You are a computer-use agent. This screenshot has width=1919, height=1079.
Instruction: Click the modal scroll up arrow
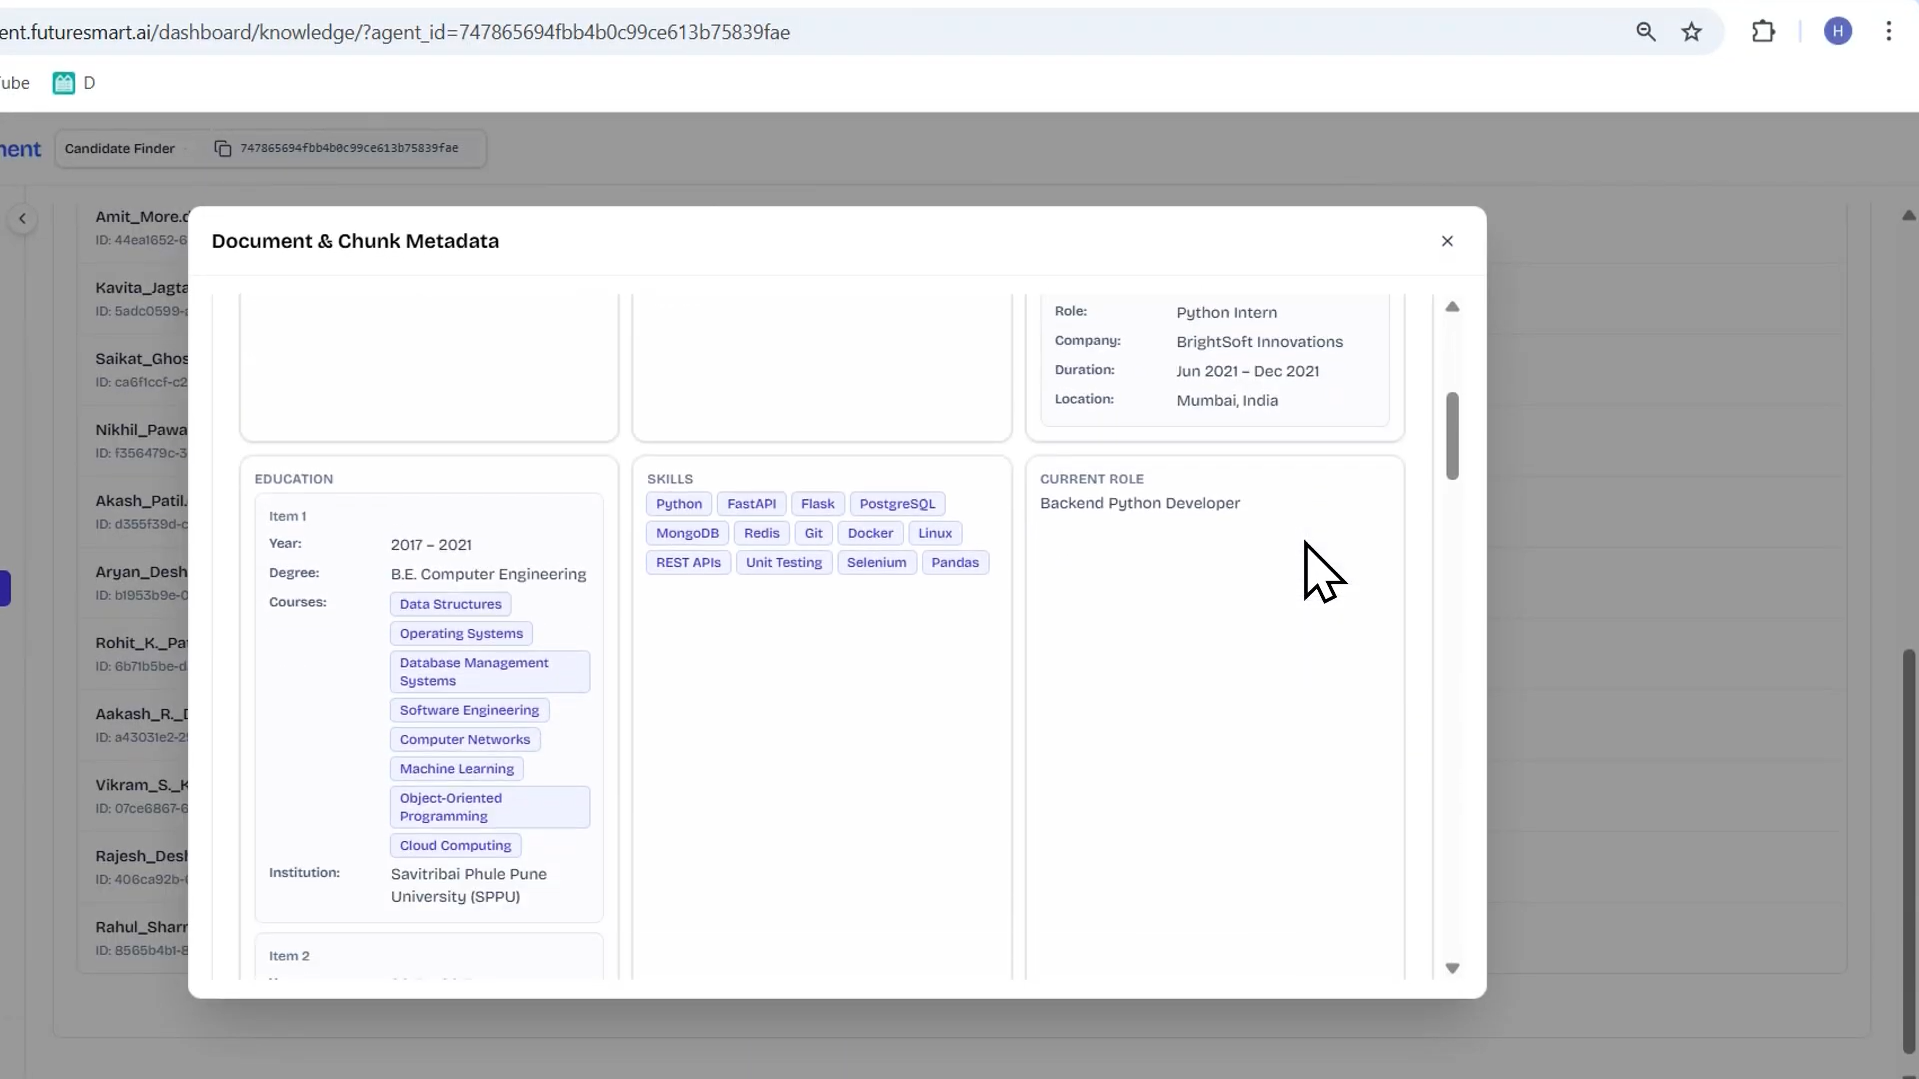(1452, 307)
